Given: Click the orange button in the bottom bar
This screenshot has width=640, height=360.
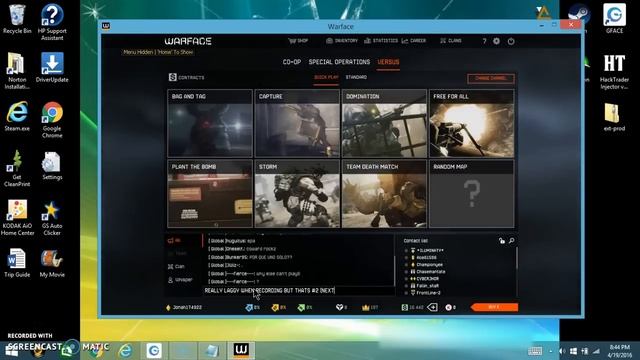Looking at the screenshot, I should pyautogui.click(x=494, y=307).
